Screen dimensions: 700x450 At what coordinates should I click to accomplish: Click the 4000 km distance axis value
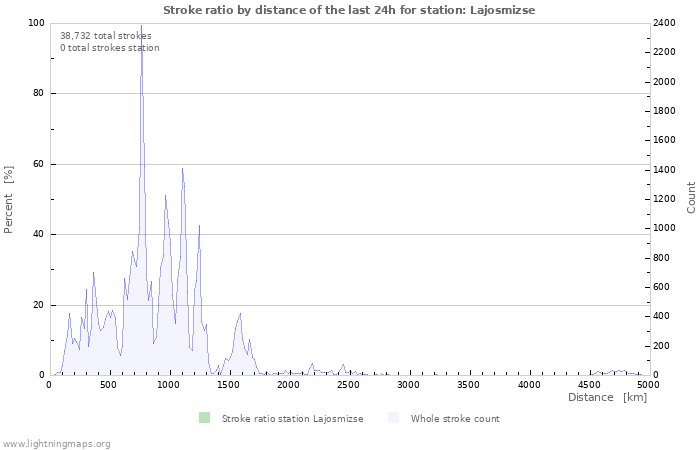click(529, 385)
